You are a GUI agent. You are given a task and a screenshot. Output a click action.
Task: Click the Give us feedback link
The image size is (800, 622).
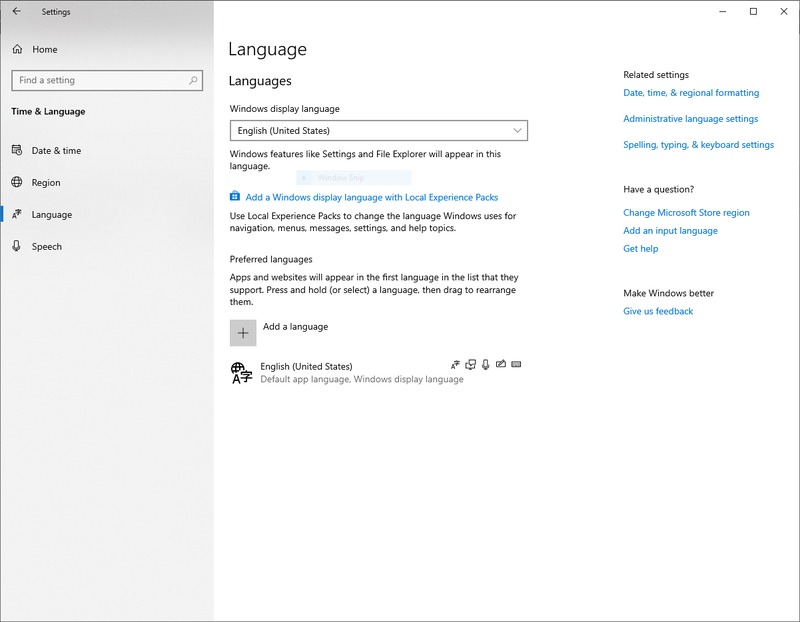click(x=658, y=311)
